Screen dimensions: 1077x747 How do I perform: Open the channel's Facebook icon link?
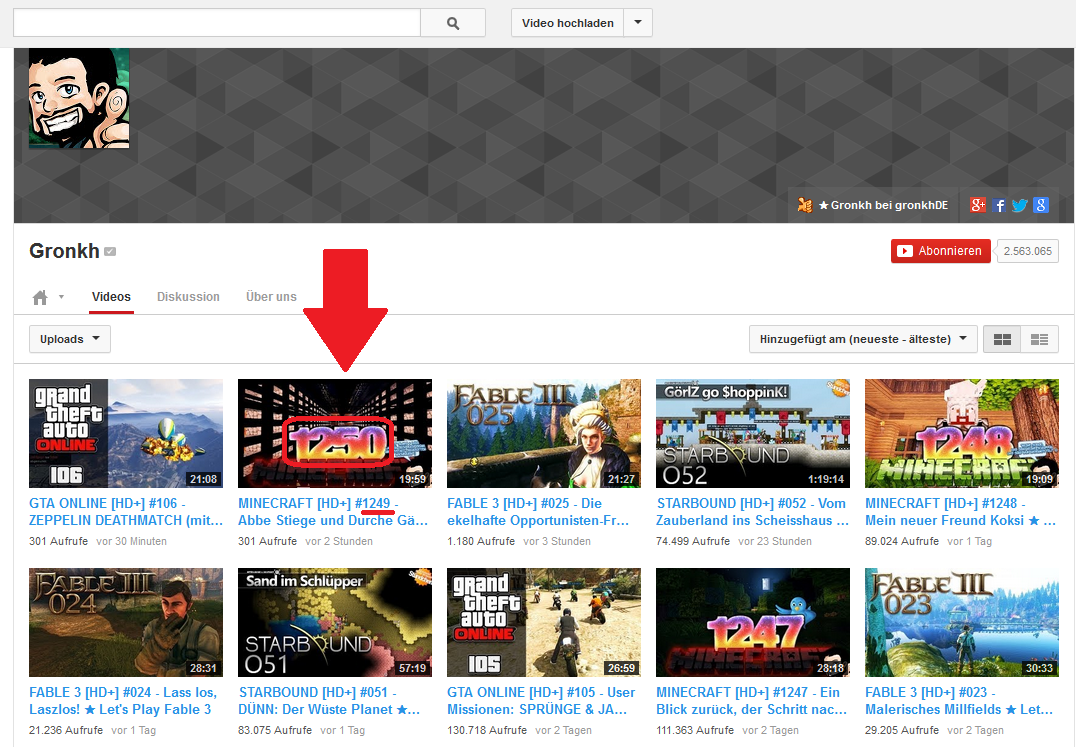point(1000,205)
